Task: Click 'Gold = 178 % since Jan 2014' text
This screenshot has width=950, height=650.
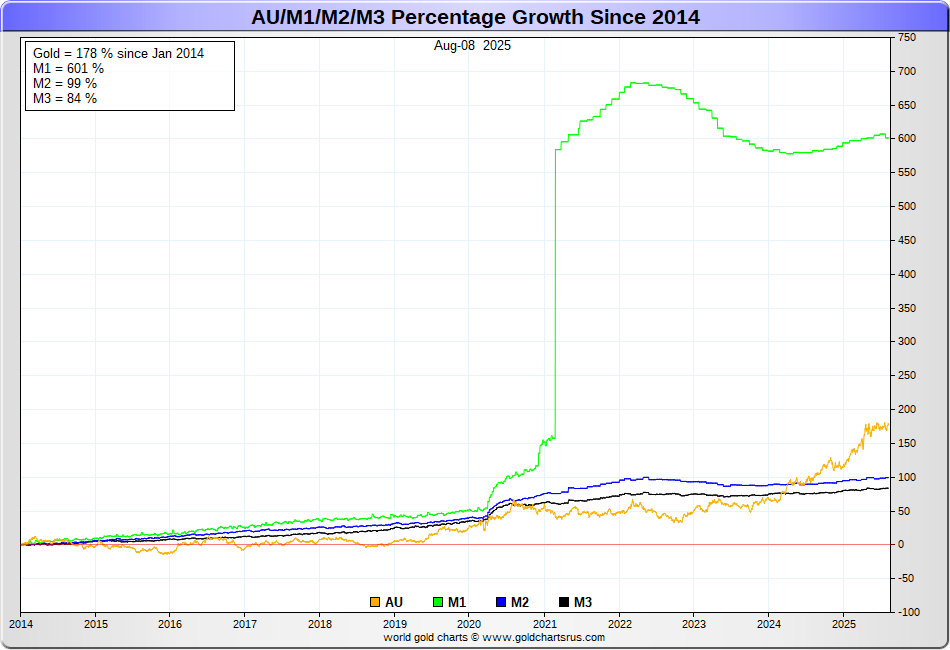Action: coord(118,53)
